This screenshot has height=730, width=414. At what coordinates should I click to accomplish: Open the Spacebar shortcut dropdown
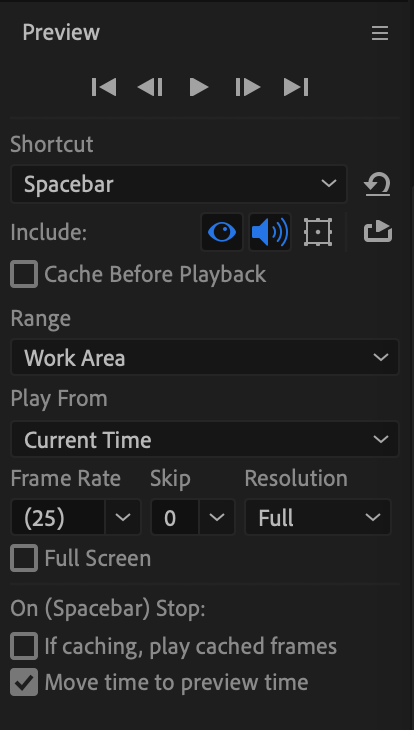pyautogui.click(x=179, y=184)
